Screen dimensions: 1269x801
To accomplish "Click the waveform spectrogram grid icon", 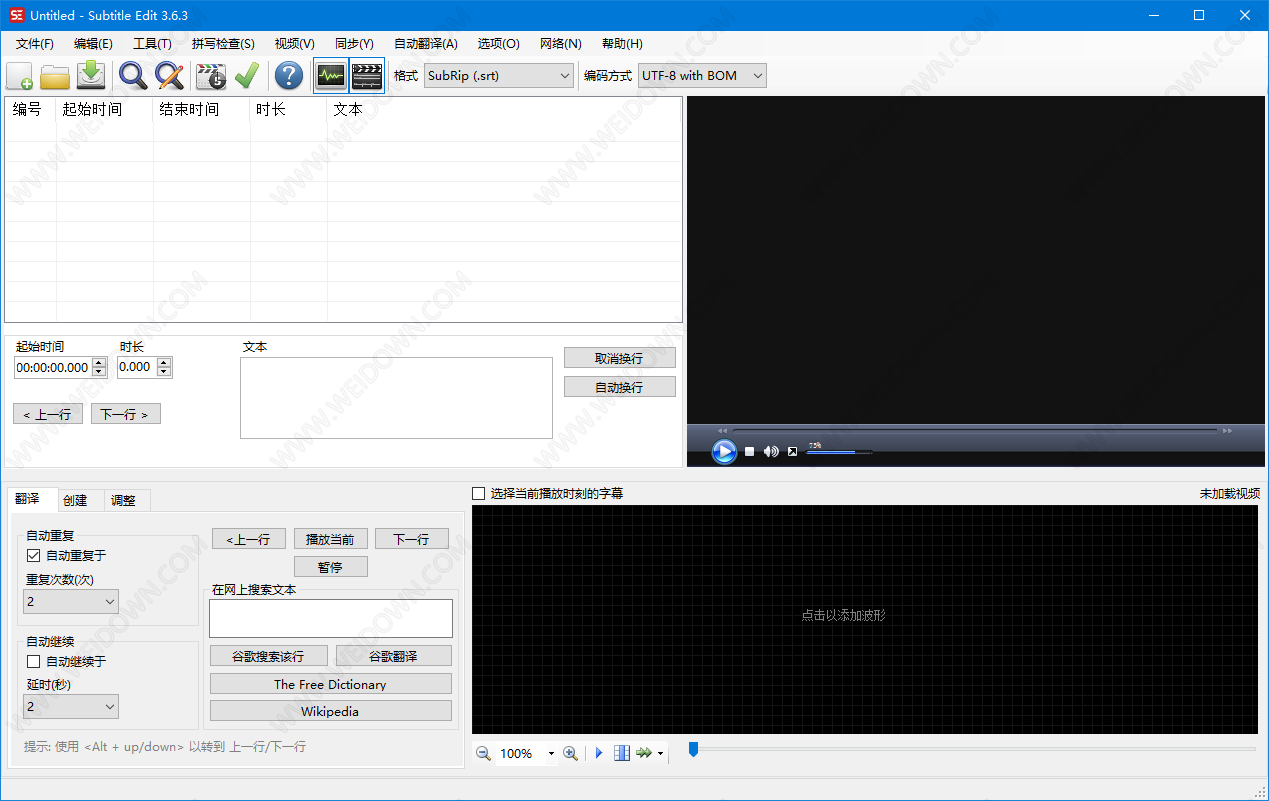I will coord(622,753).
